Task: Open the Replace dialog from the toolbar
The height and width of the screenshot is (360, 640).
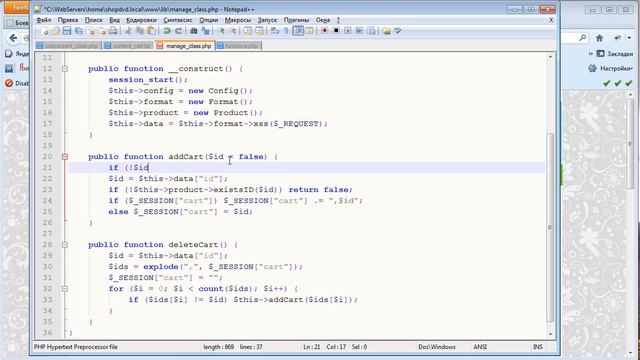Action: (x=205, y=31)
